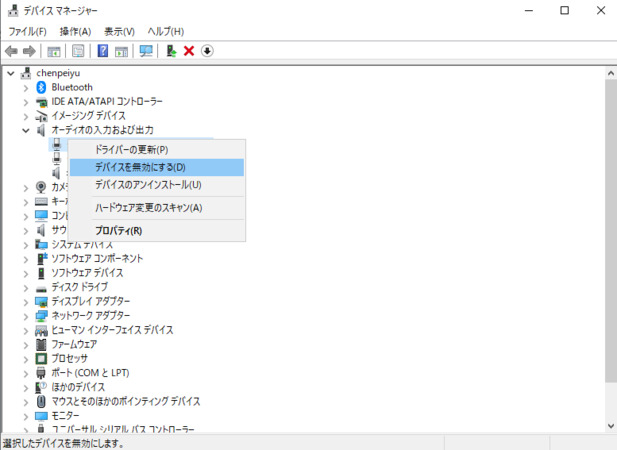
Task: Expand イメージング デバイス category
Action: [x=26, y=116]
